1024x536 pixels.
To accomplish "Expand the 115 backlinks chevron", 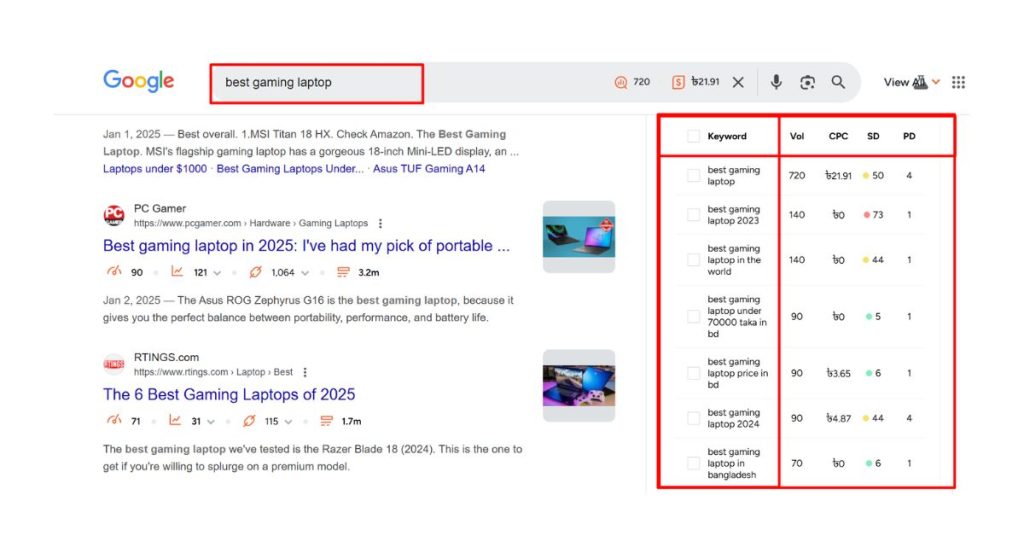I will tap(288, 421).
